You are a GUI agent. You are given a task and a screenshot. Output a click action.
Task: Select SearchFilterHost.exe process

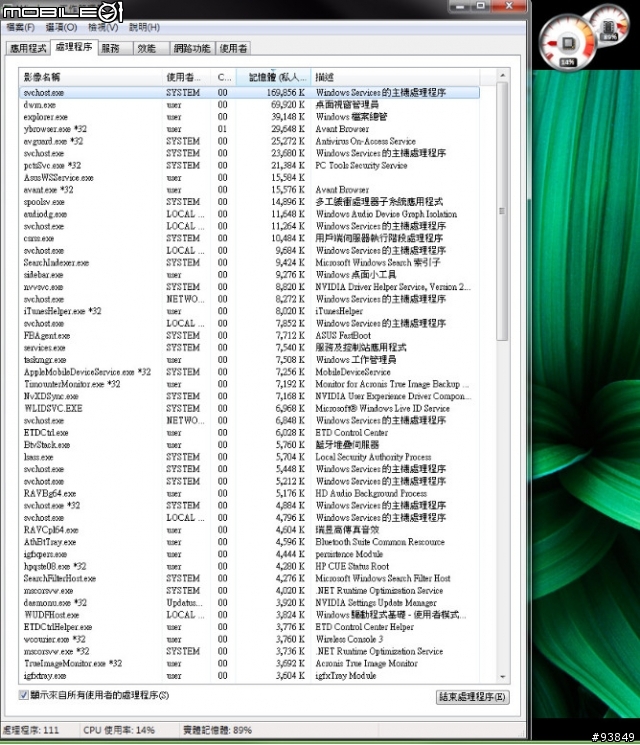[249, 578]
